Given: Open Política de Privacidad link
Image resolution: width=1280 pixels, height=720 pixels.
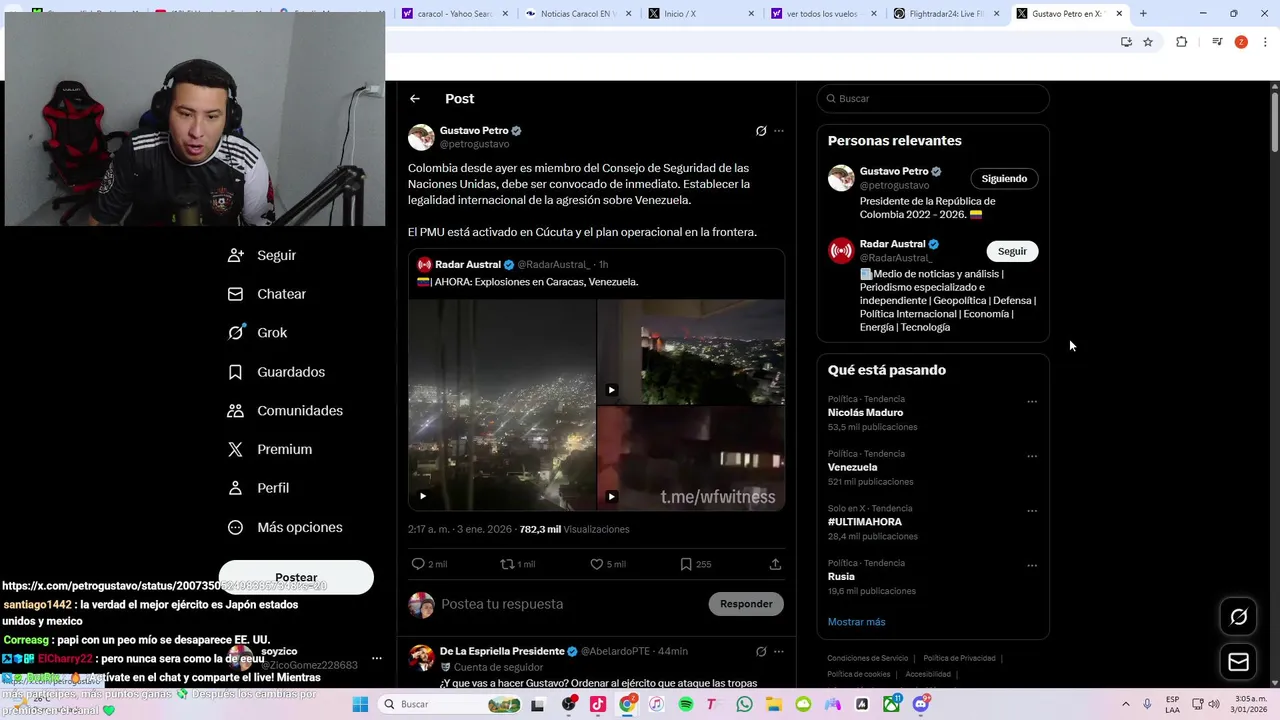Looking at the screenshot, I should point(959,658).
